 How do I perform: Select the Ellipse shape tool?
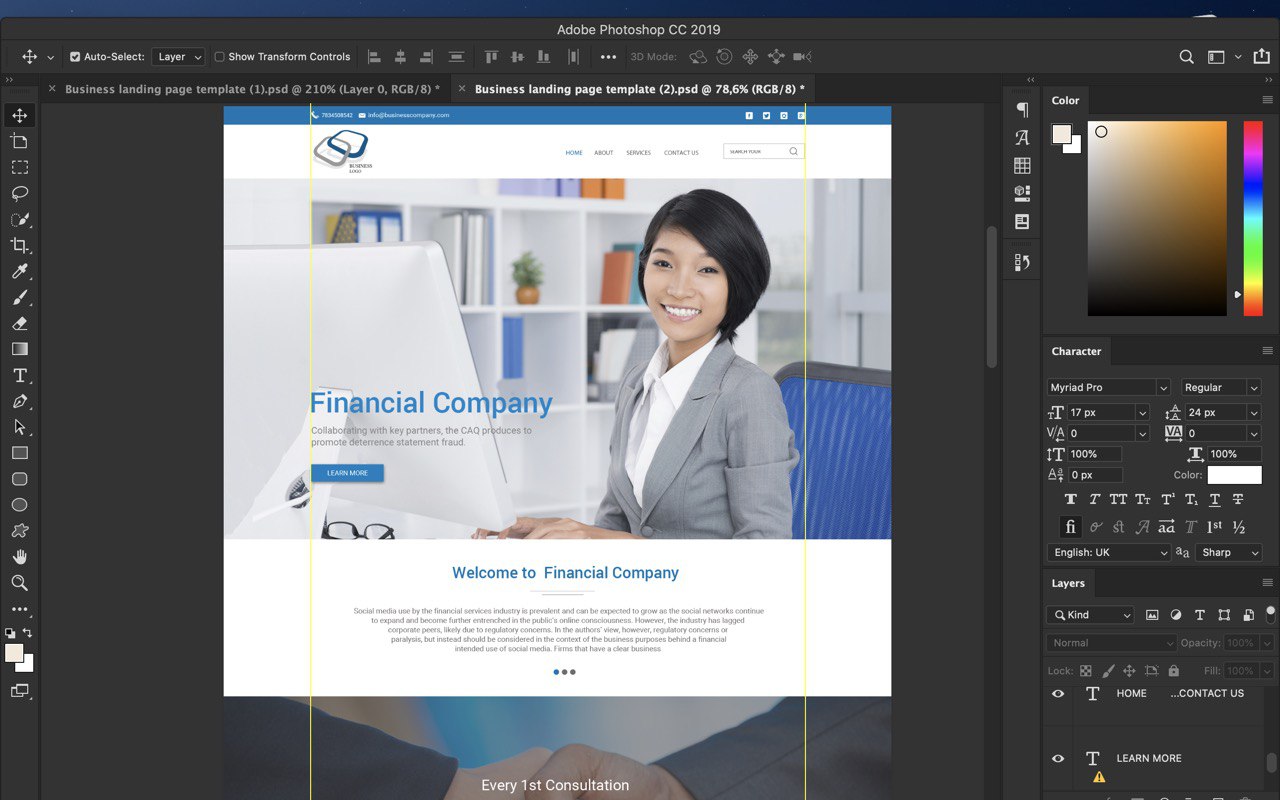coord(19,505)
